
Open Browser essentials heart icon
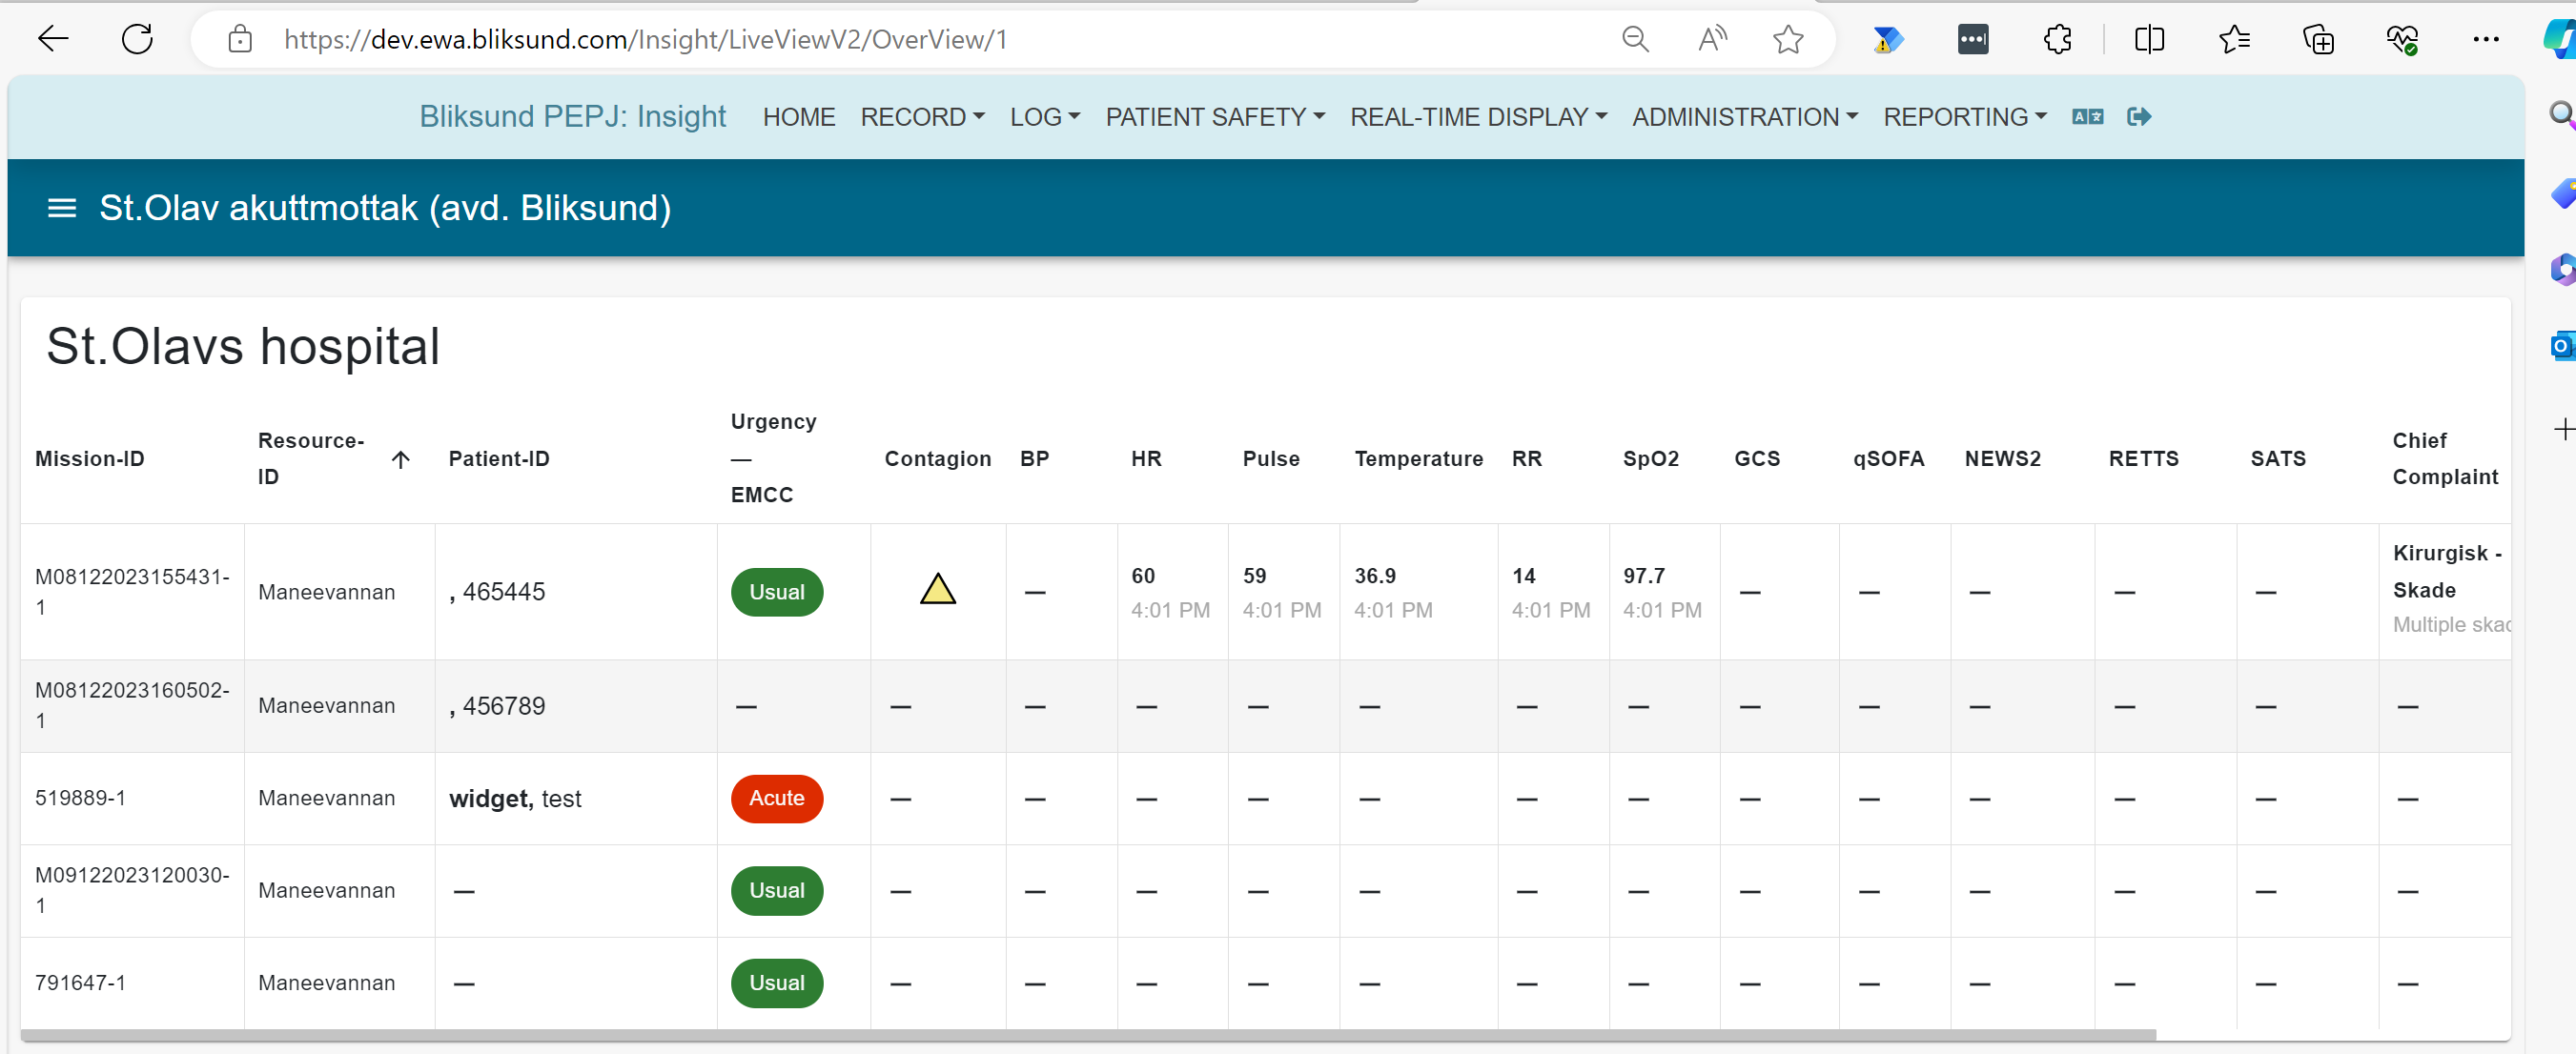2402,39
